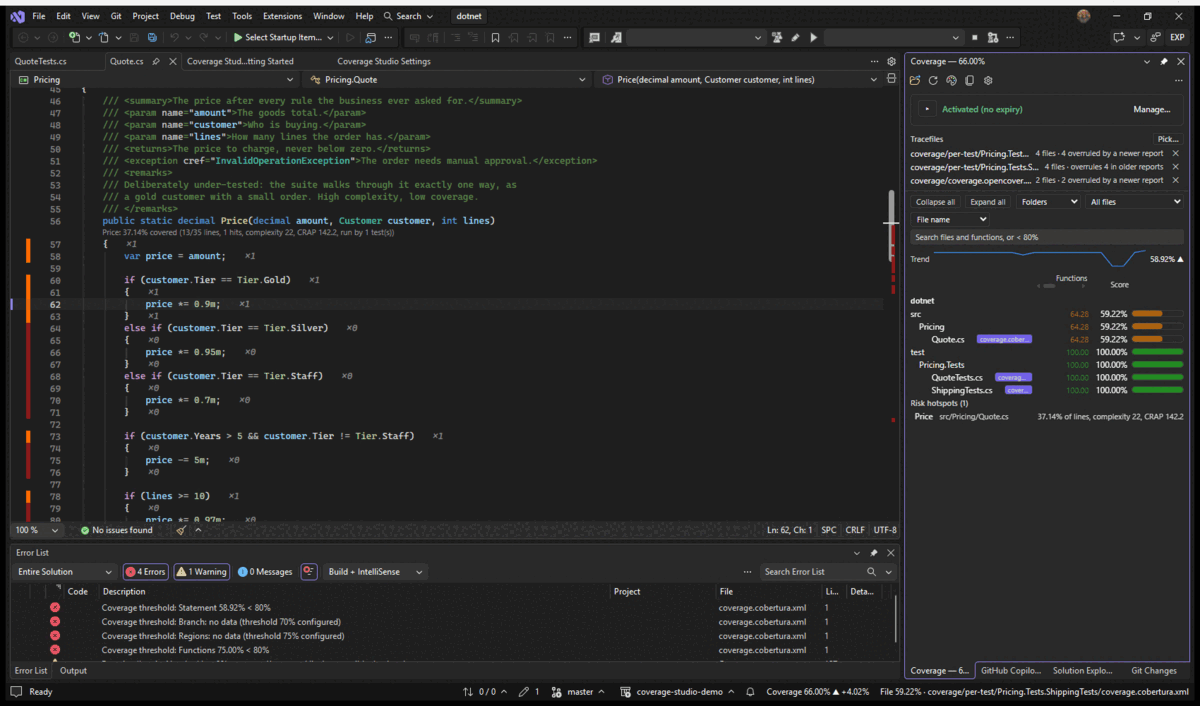Open Coverage panel settings gear
Viewport: 1200px width, 706px height.
pyautogui.click(x=987, y=81)
